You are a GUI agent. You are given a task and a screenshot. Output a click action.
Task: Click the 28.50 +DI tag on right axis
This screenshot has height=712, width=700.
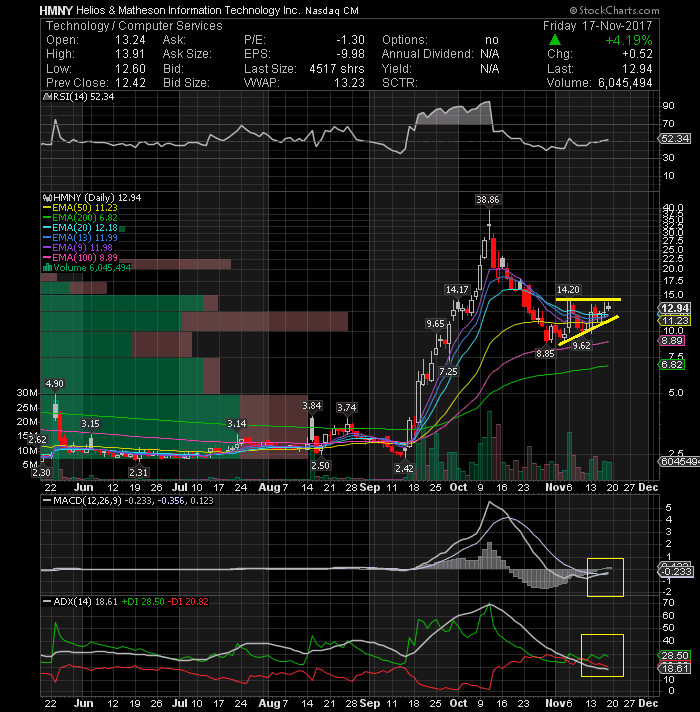click(x=675, y=655)
